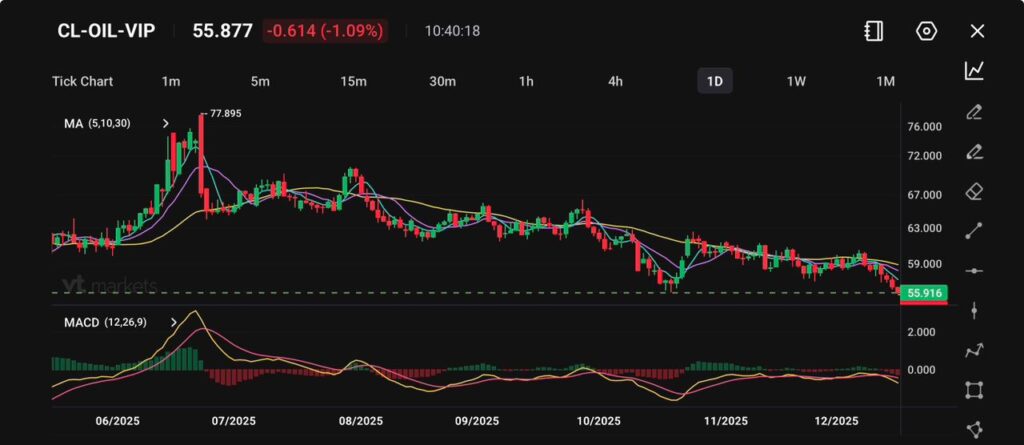Select the 1W timeframe
Screen dimensions: 1024x445
pyautogui.click(x=796, y=81)
